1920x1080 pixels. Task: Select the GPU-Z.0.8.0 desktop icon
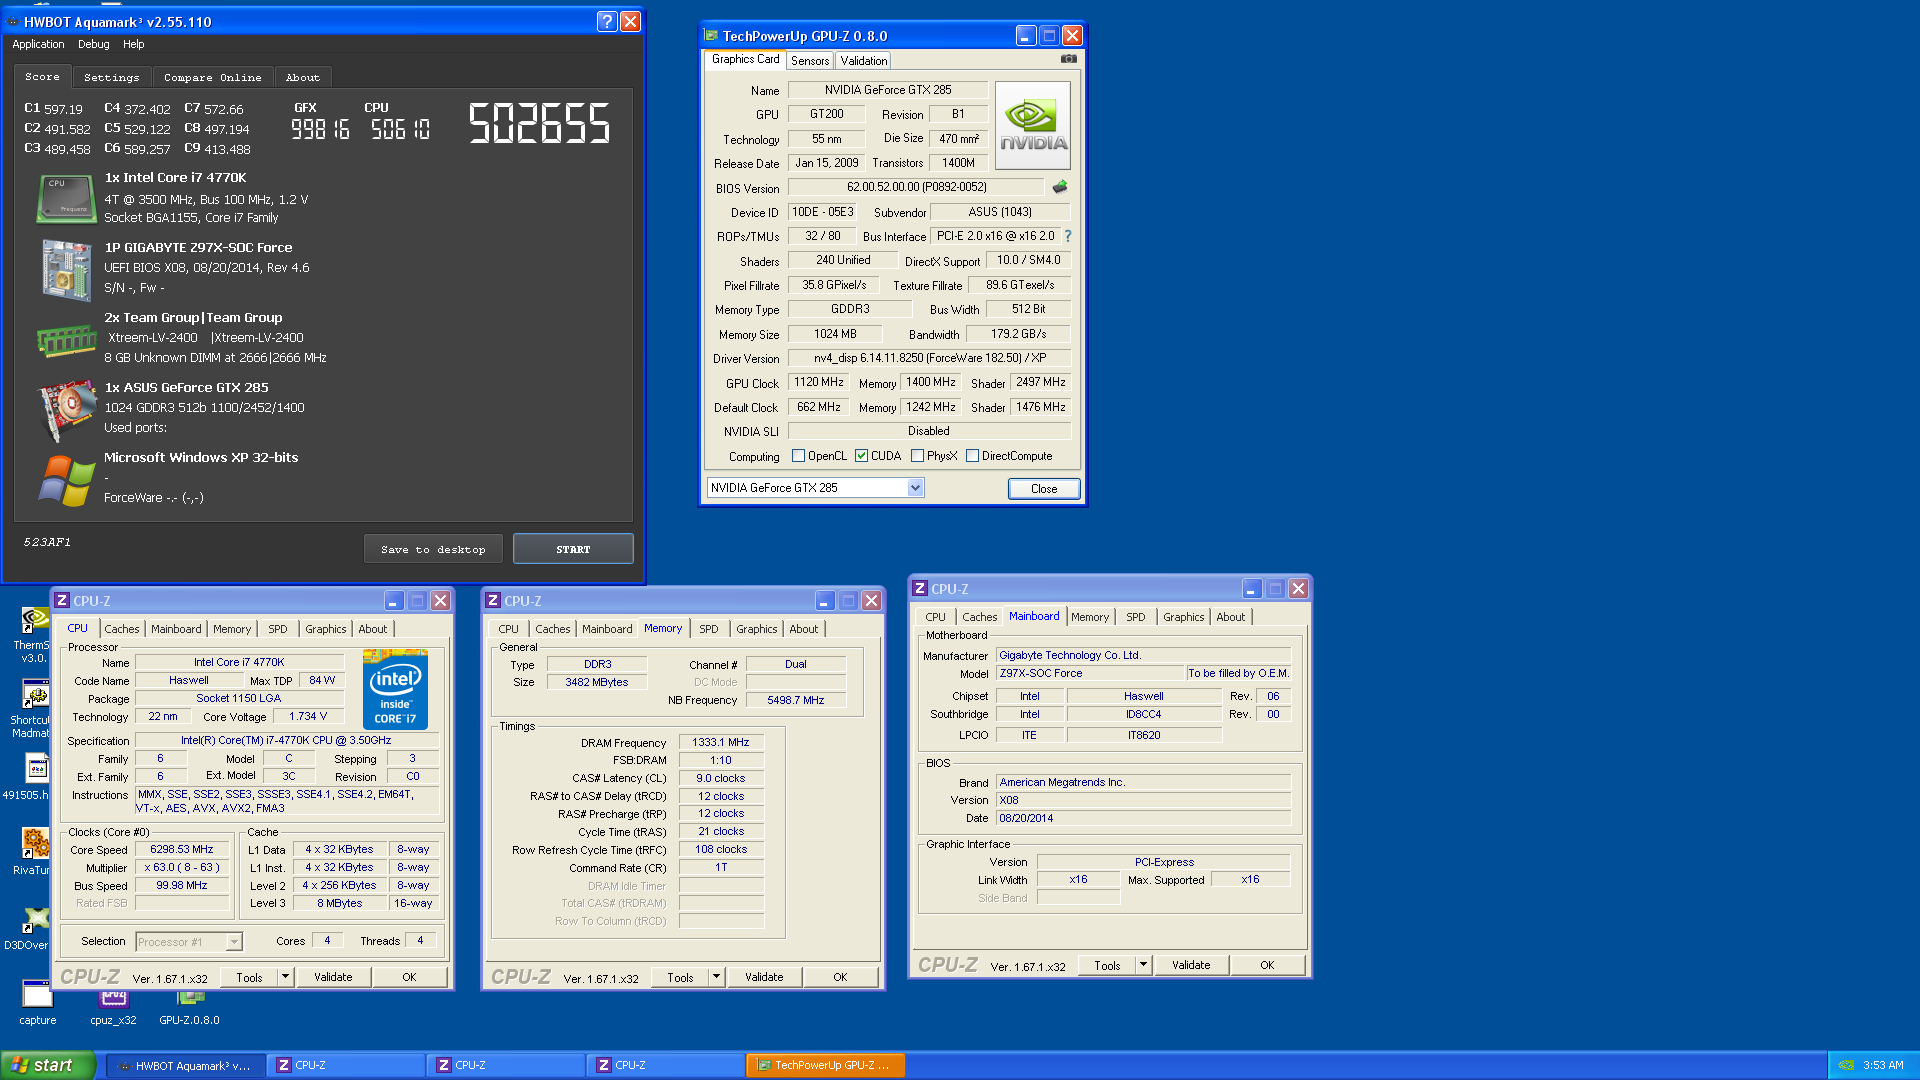point(190,1008)
